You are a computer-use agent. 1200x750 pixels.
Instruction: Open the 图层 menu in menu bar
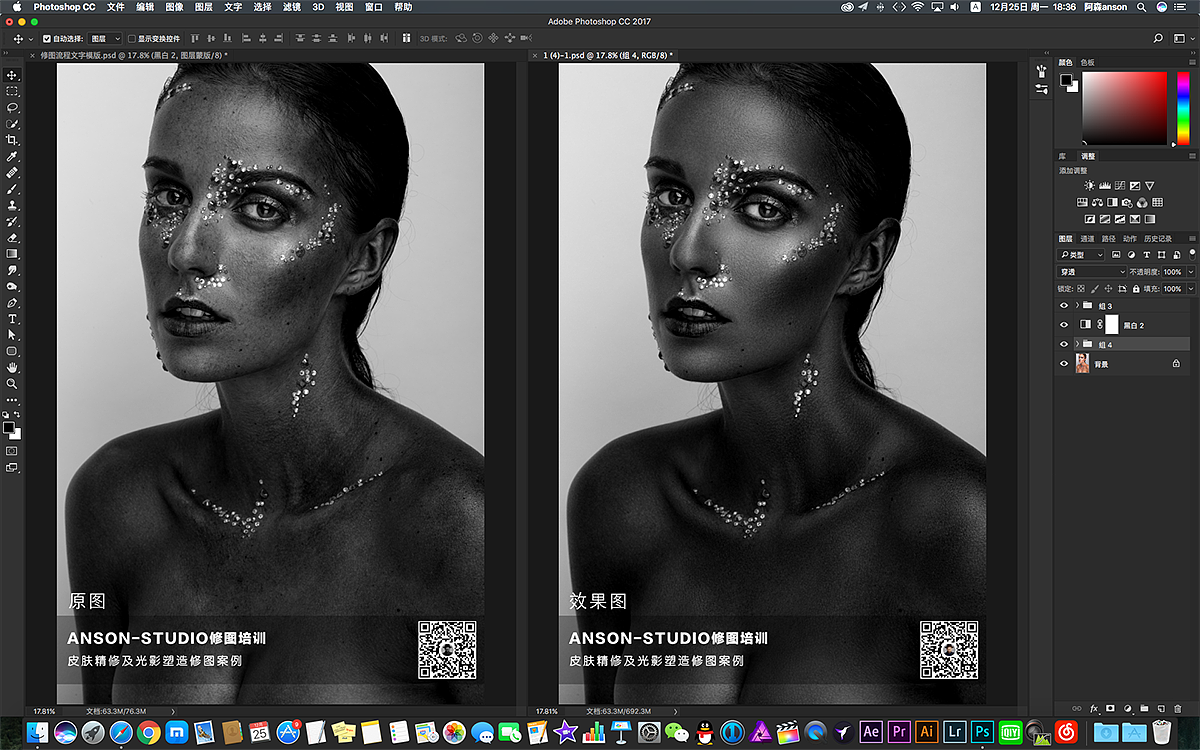204,7
